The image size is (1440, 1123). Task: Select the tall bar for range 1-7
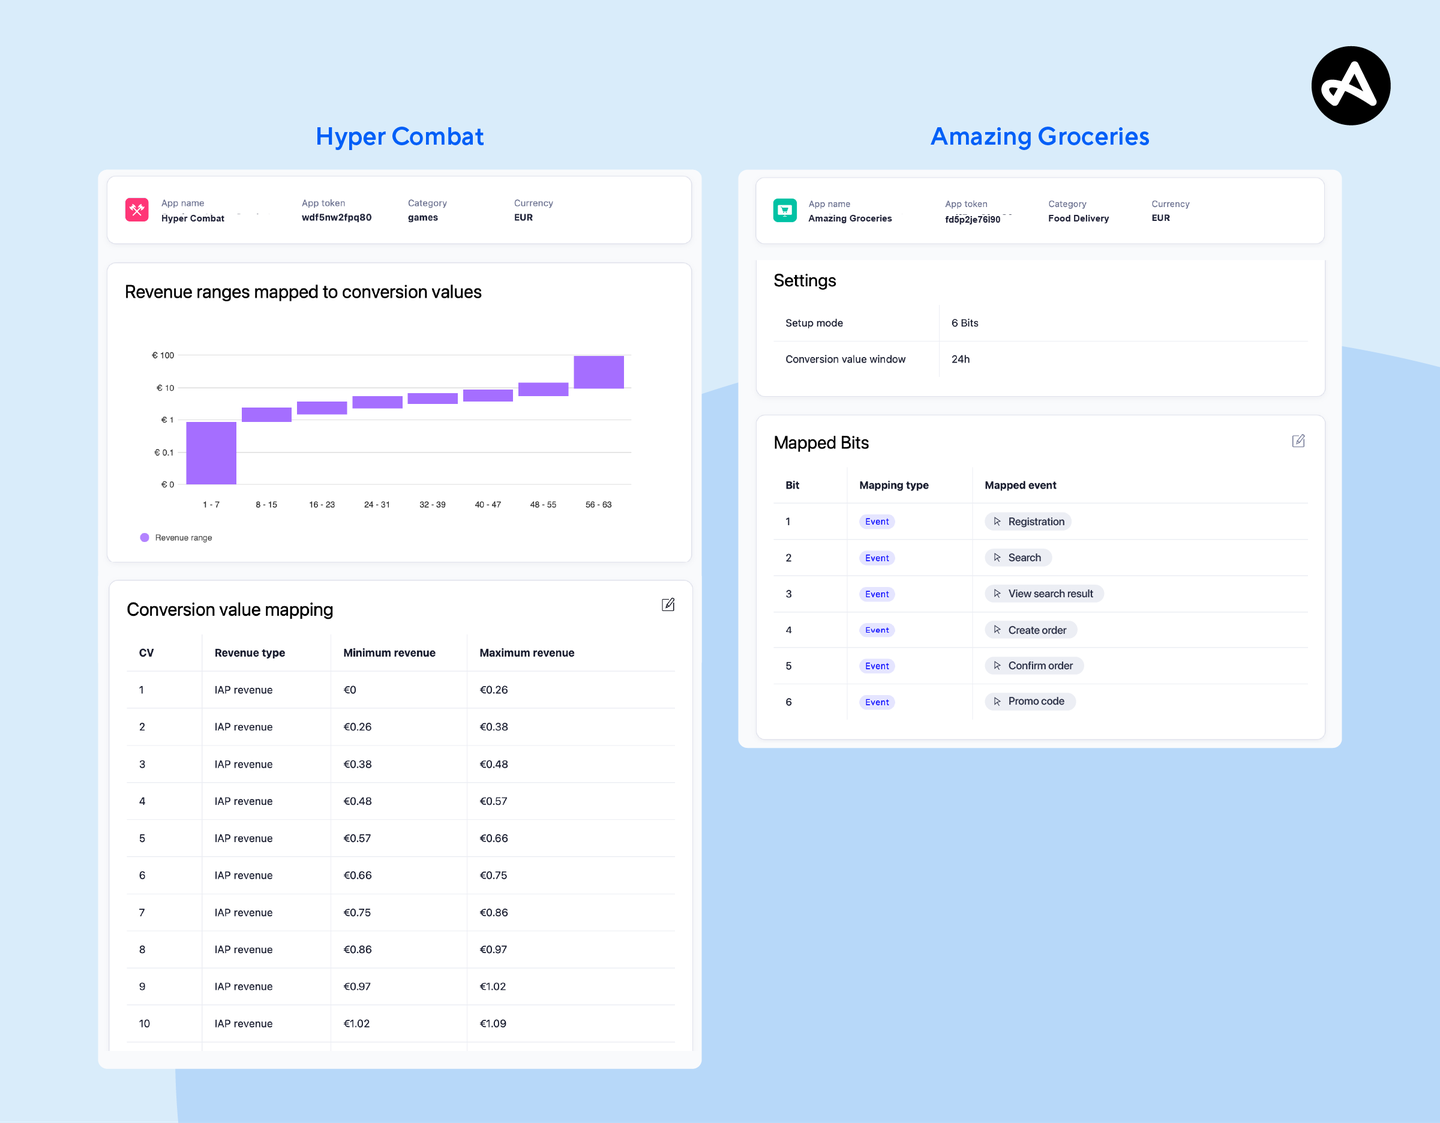211,452
